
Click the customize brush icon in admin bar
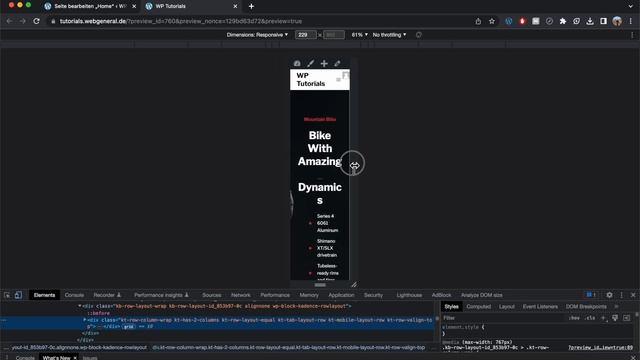click(311, 63)
